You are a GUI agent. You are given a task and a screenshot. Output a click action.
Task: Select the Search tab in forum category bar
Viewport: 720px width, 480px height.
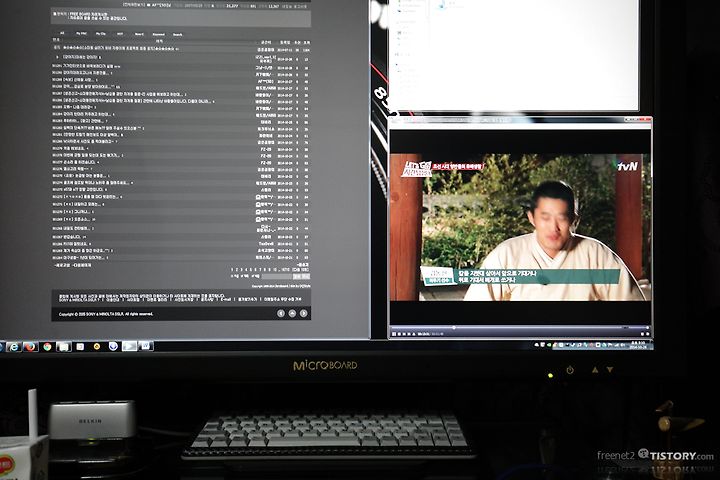(177, 34)
